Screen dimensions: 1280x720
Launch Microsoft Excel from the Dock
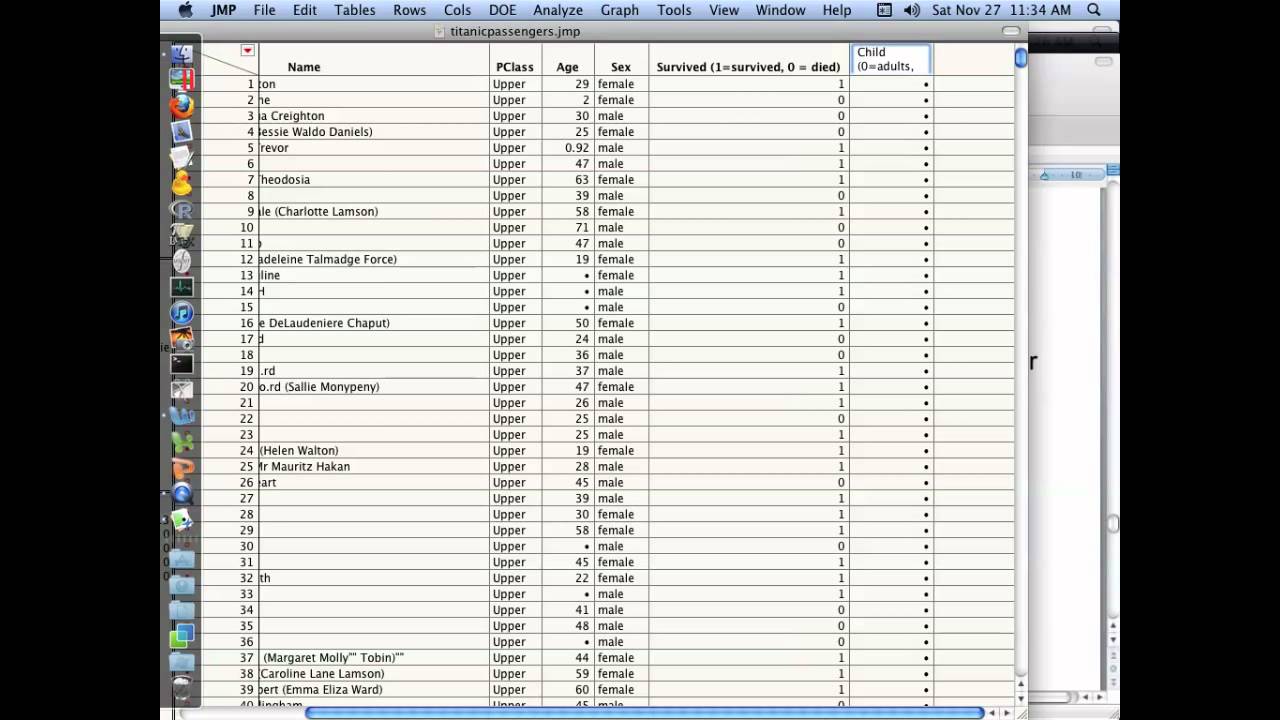181,442
